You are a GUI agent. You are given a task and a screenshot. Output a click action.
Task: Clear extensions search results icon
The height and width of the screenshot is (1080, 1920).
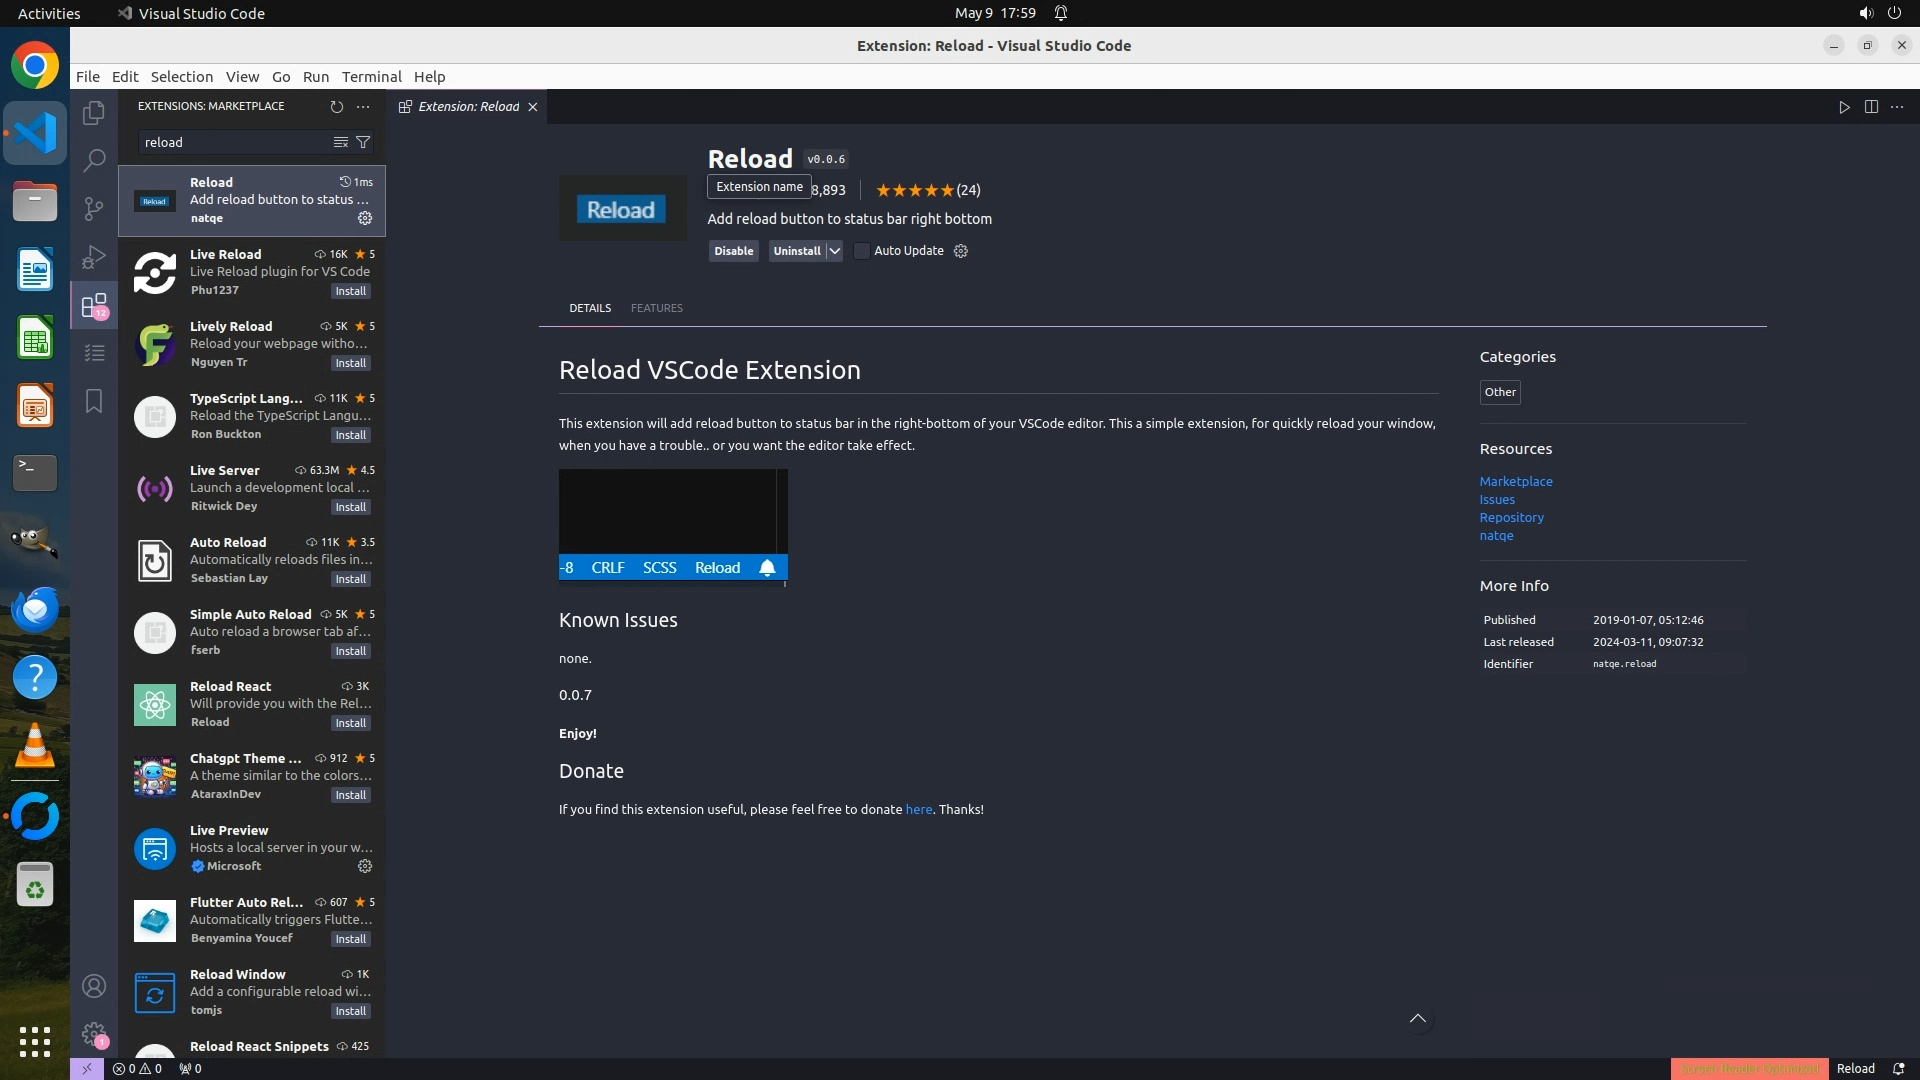[x=340, y=142]
